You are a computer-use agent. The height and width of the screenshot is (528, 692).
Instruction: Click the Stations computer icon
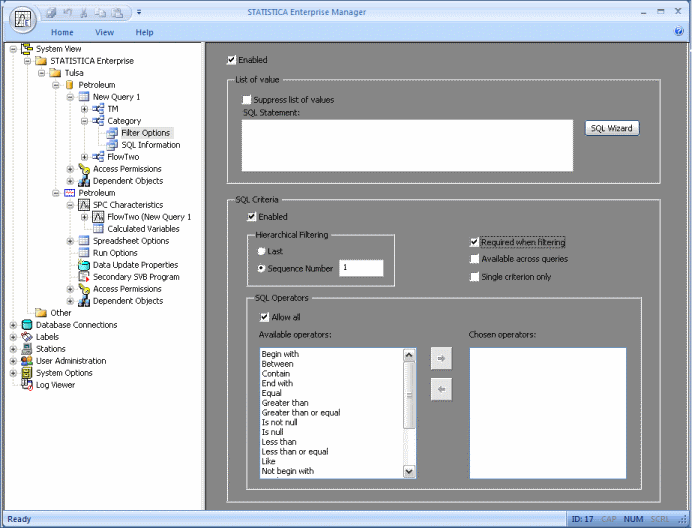(26, 349)
